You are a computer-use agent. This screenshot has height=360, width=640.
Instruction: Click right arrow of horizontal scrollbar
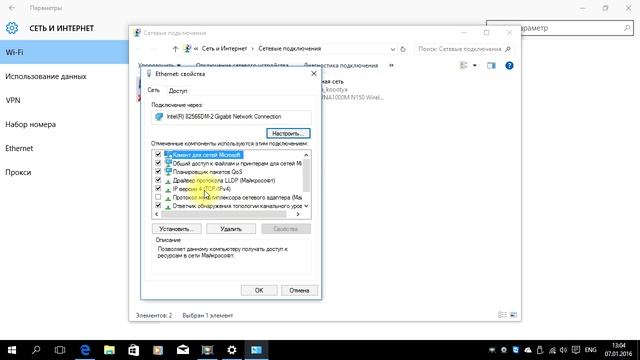298,214
